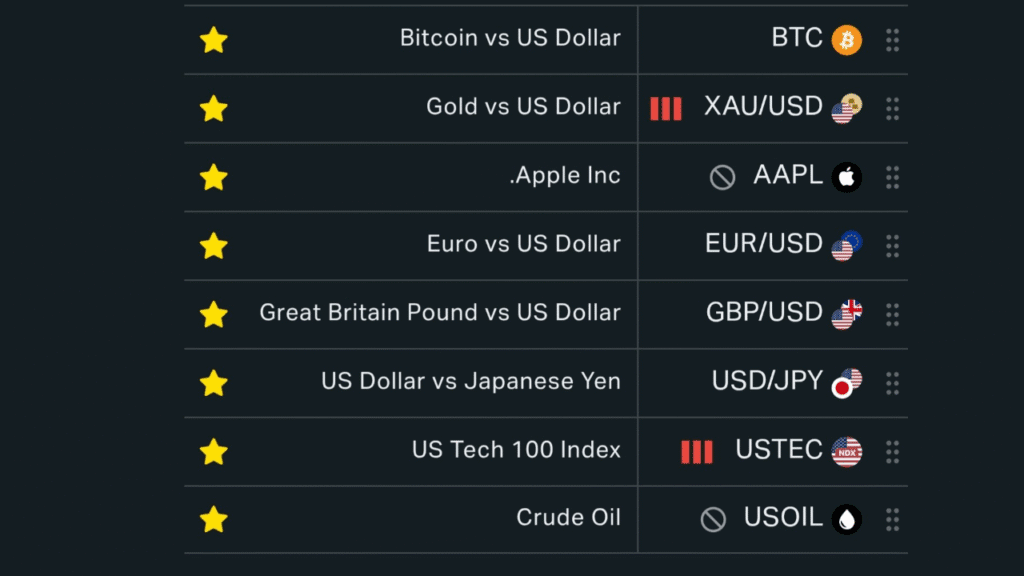Image resolution: width=1024 pixels, height=576 pixels.
Task: Open US Dollar vs Japanese Yen
Action: tap(470, 381)
